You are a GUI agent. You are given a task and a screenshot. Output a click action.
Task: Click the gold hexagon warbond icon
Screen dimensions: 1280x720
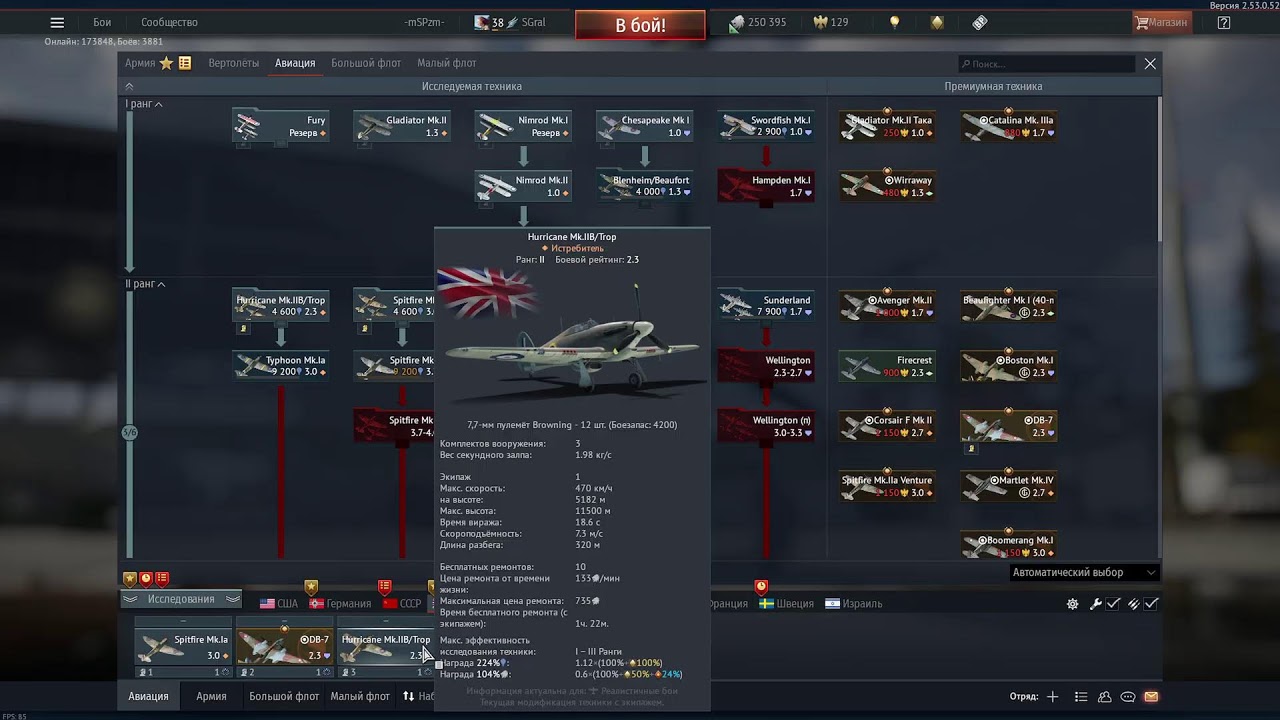937,22
